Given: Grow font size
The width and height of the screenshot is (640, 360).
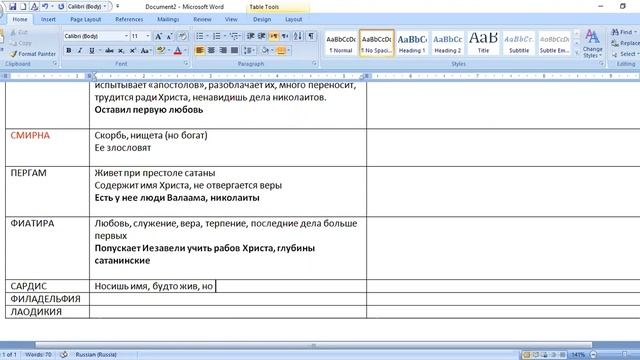Looking at the screenshot, I should click(158, 36).
